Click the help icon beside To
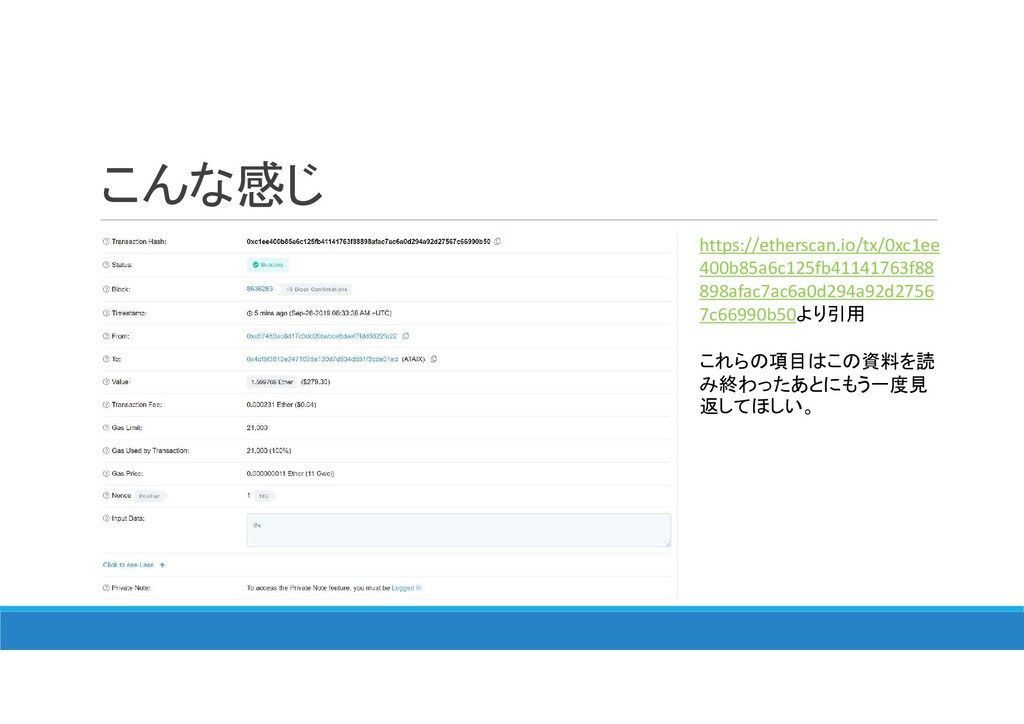Screen dimensions: 1024x724 click(x=106, y=359)
